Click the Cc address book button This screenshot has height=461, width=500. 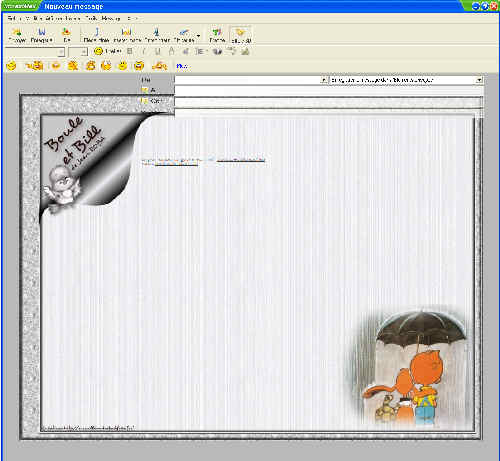click(152, 101)
